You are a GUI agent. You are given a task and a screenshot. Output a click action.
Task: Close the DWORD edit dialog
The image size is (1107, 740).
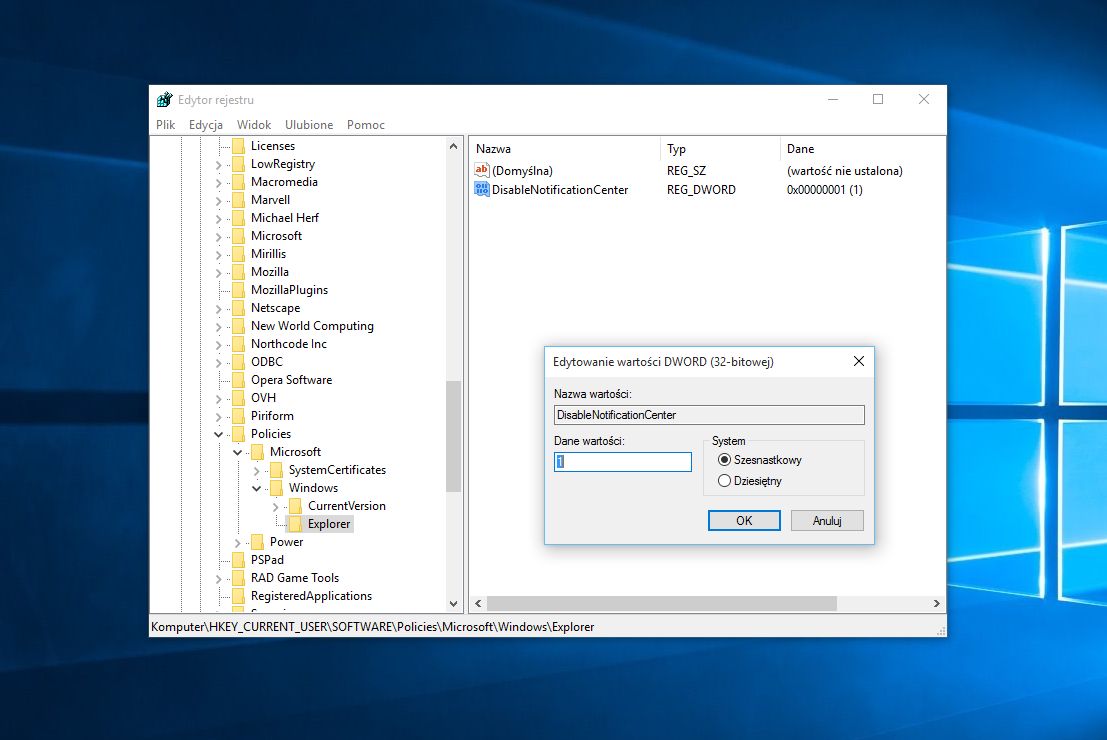(x=859, y=361)
